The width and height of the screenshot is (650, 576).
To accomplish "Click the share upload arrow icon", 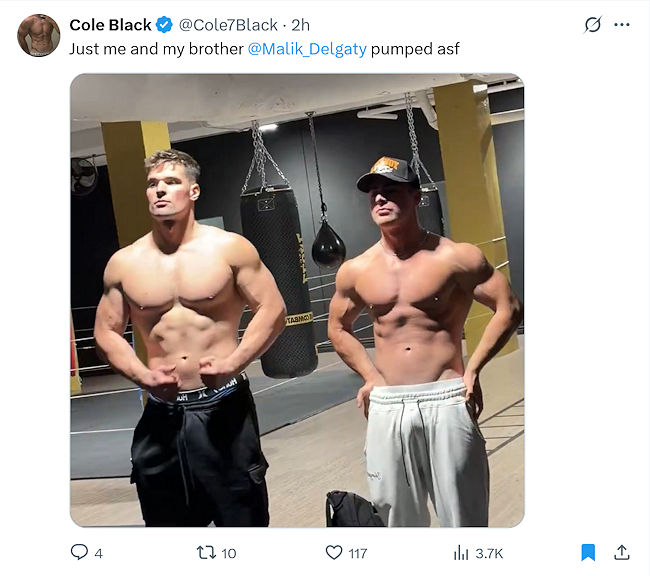I will click(622, 552).
